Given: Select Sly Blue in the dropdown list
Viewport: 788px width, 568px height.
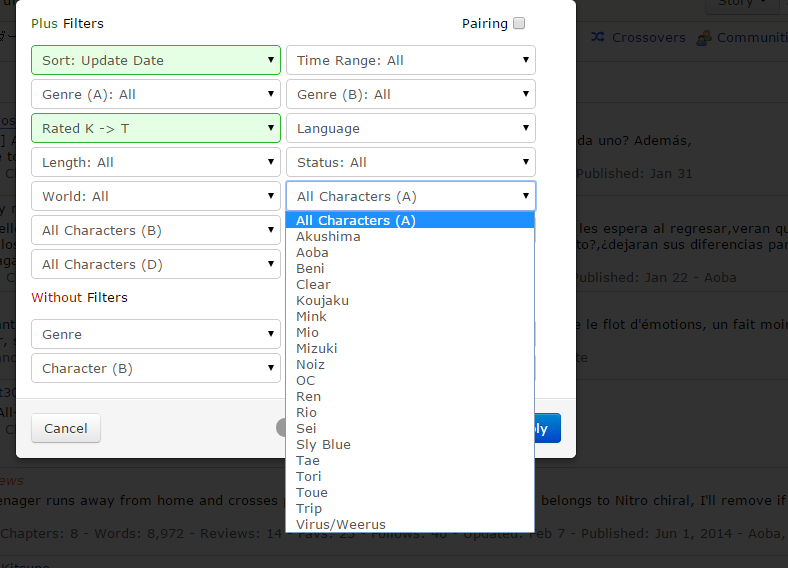Looking at the screenshot, I should [323, 444].
